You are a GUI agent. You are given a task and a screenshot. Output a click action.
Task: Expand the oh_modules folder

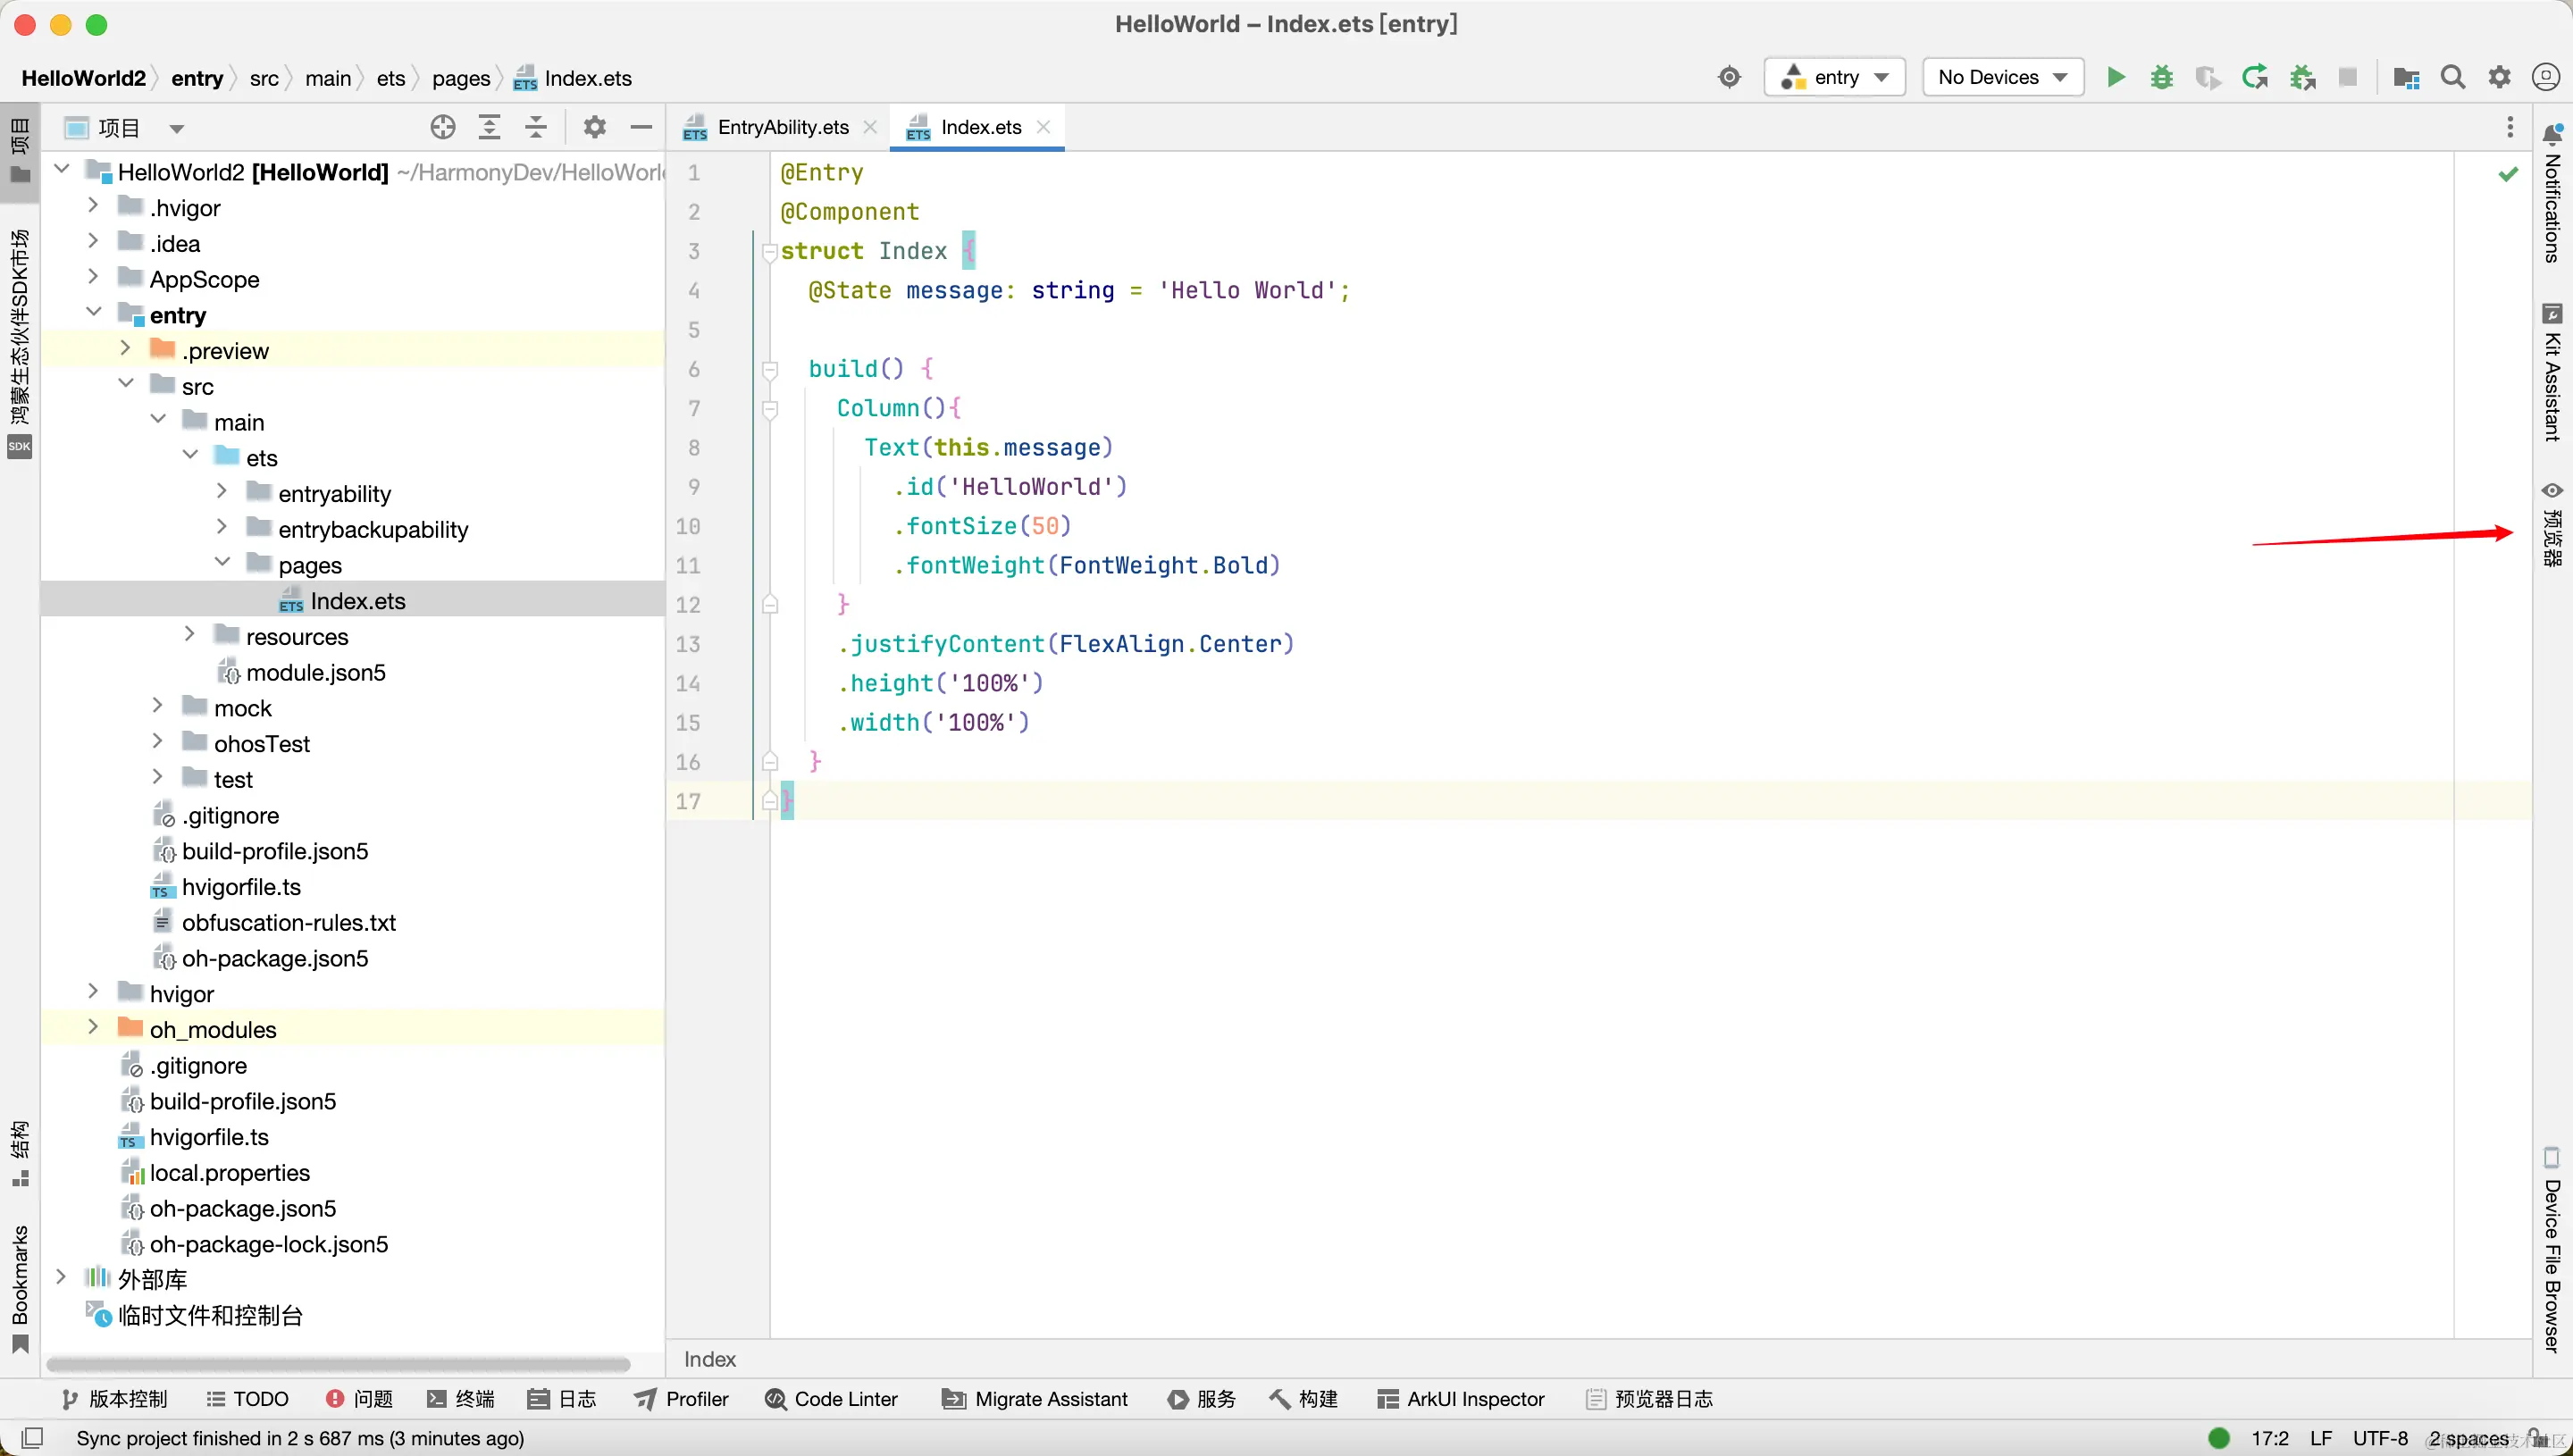click(x=93, y=1028)
